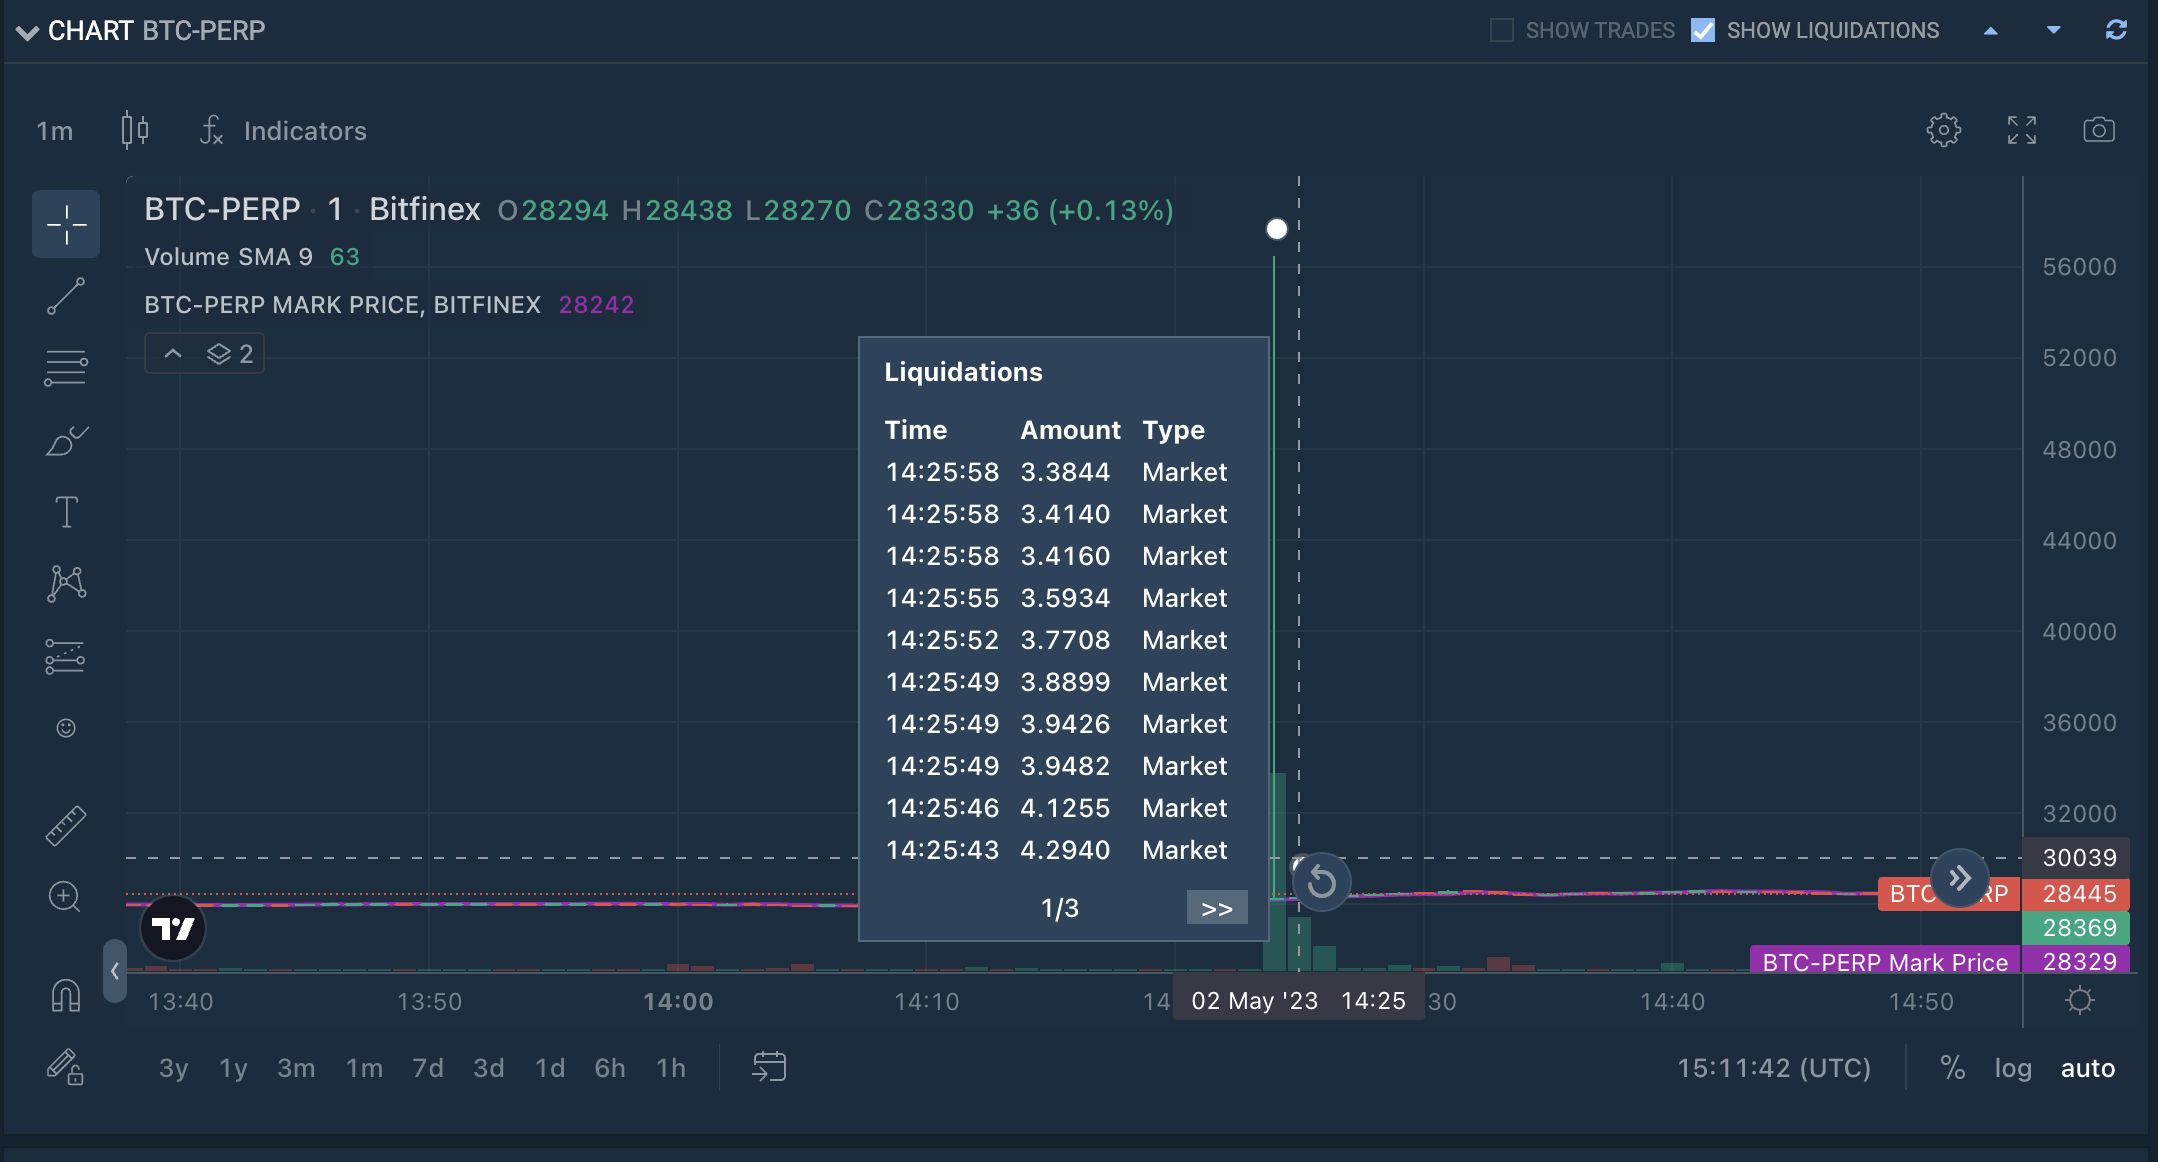Viewport: 2158px width, 1162px height.
Task: Select the text annotation tool
Action: coord(66,512)
